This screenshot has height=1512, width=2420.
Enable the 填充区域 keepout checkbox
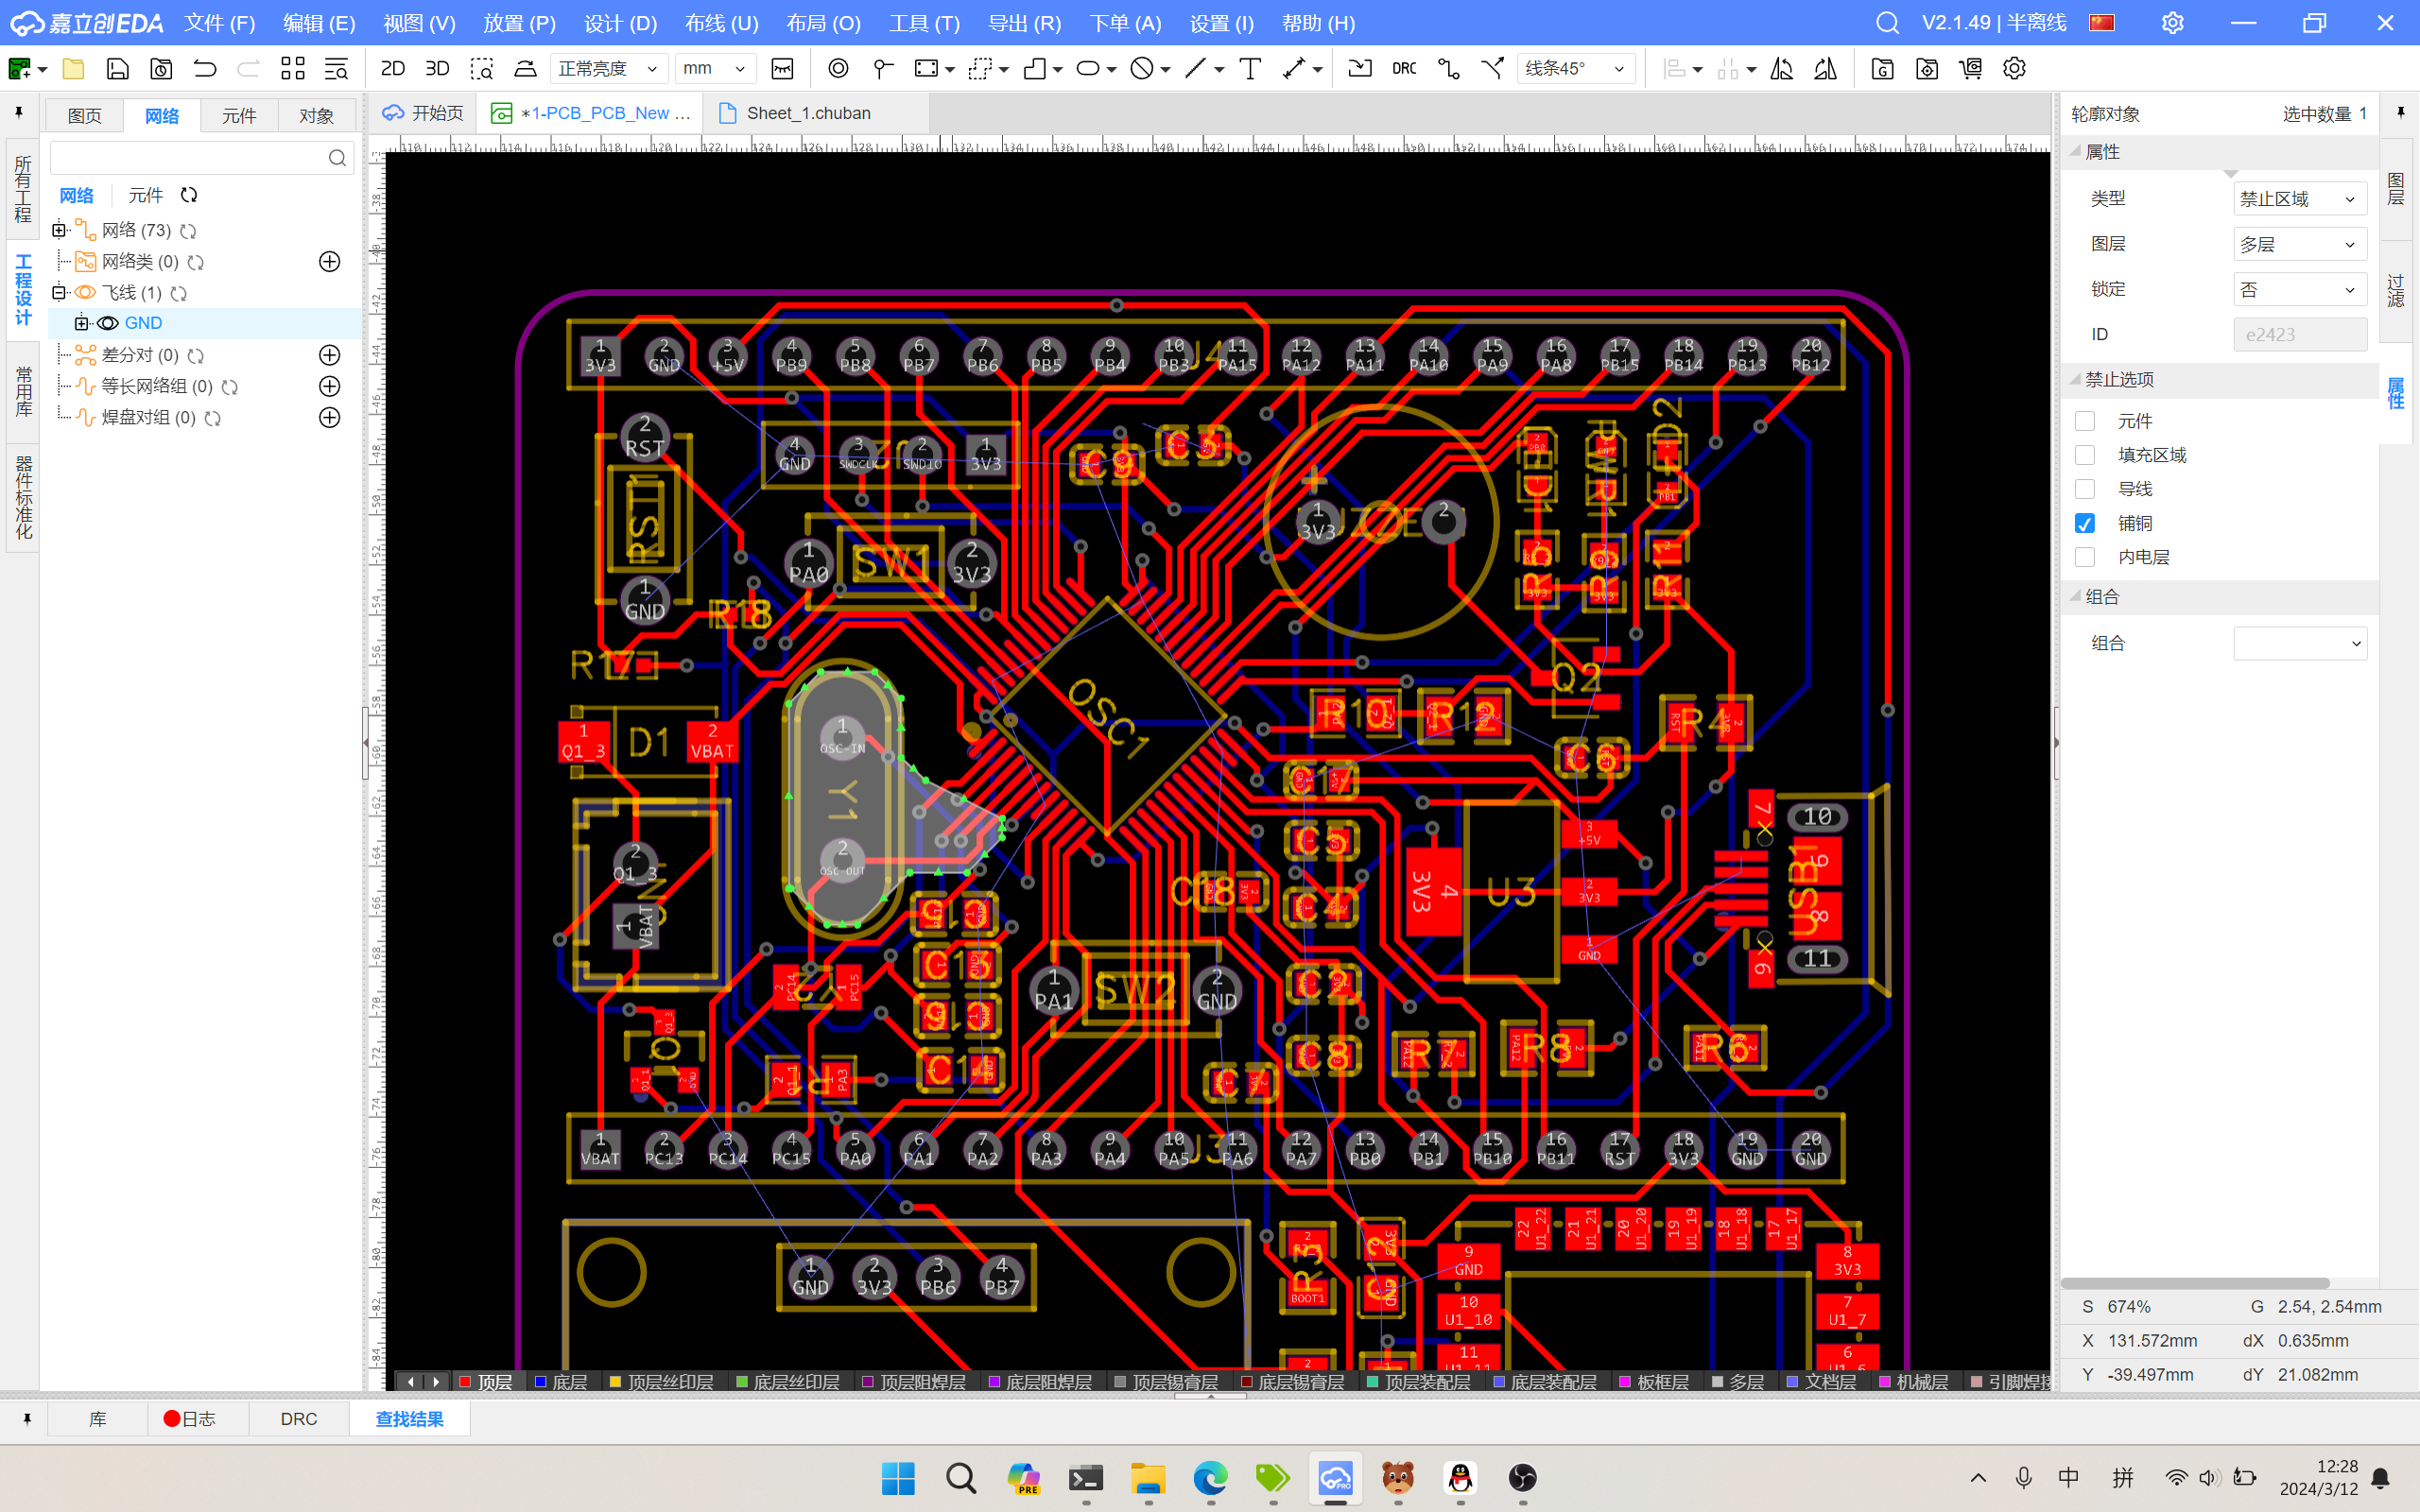tap(2085, 455)
